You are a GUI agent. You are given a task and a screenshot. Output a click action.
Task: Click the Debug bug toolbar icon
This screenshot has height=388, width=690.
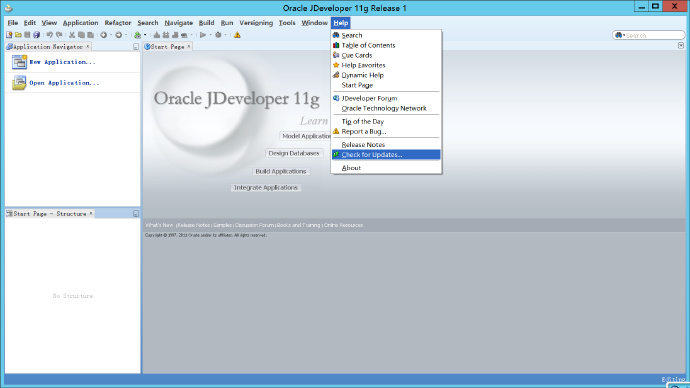(x=218, y=35)
